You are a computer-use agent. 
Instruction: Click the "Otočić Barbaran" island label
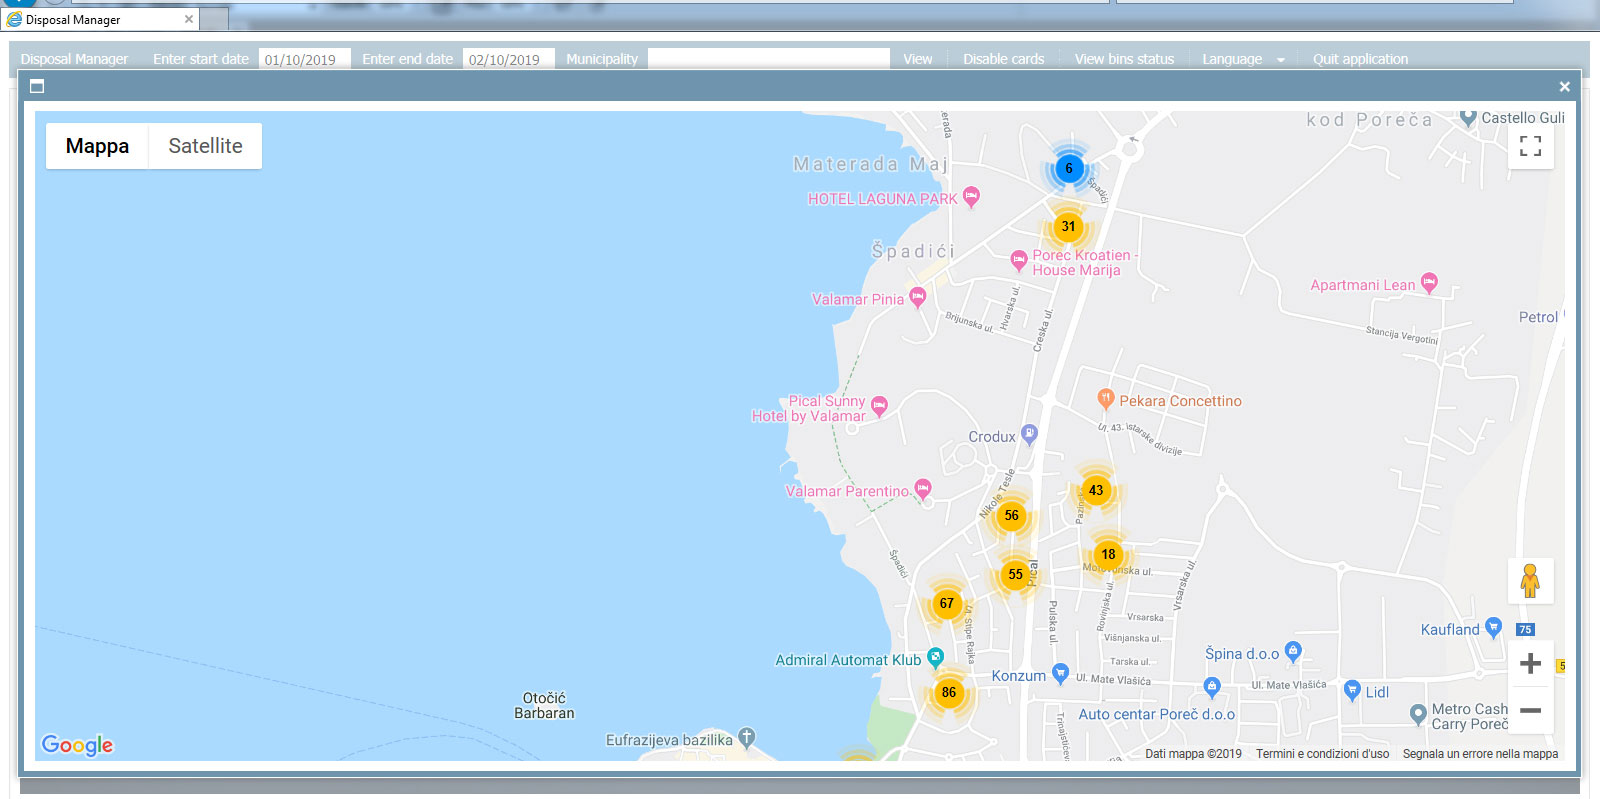(544, 705)
